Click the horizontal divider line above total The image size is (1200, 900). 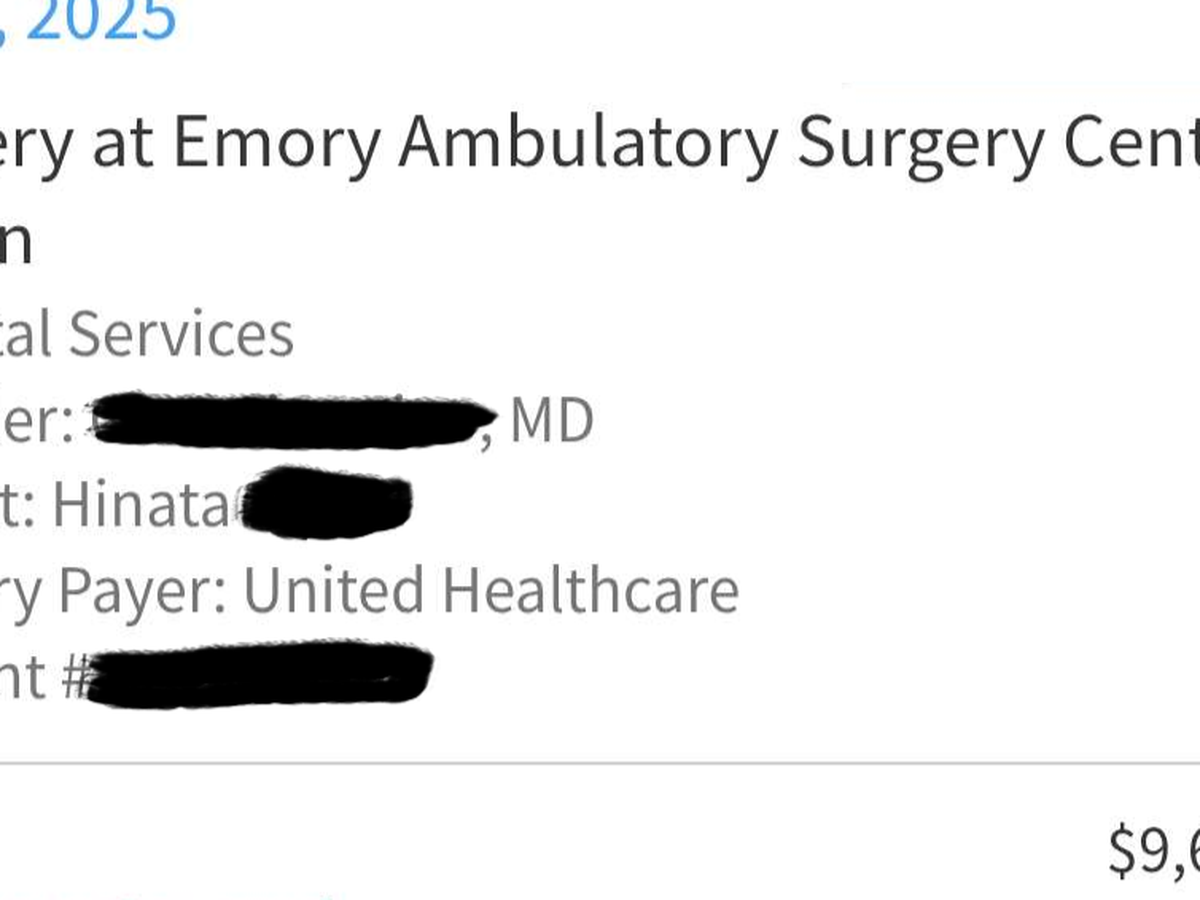point(600,764)
